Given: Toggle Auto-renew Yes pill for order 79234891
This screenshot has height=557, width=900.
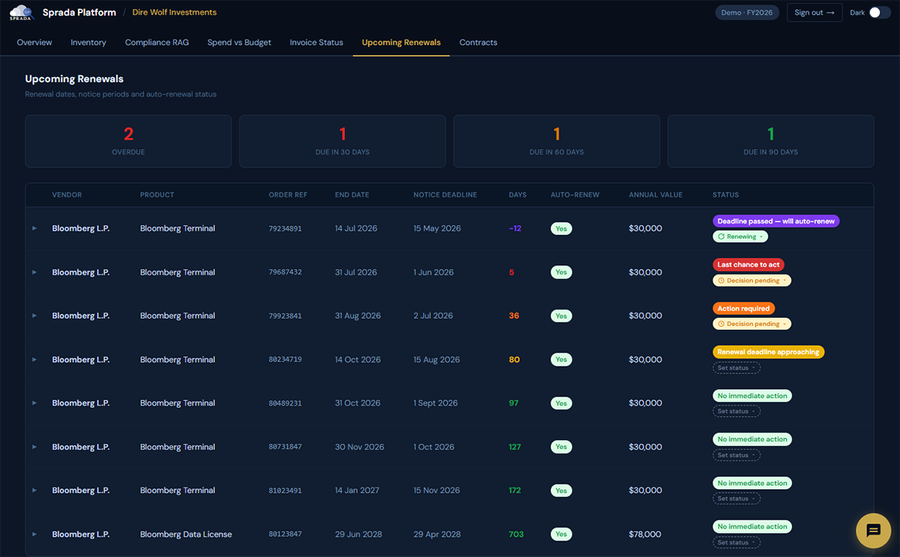Looking at the screenshot, I should tap(561, 229).
